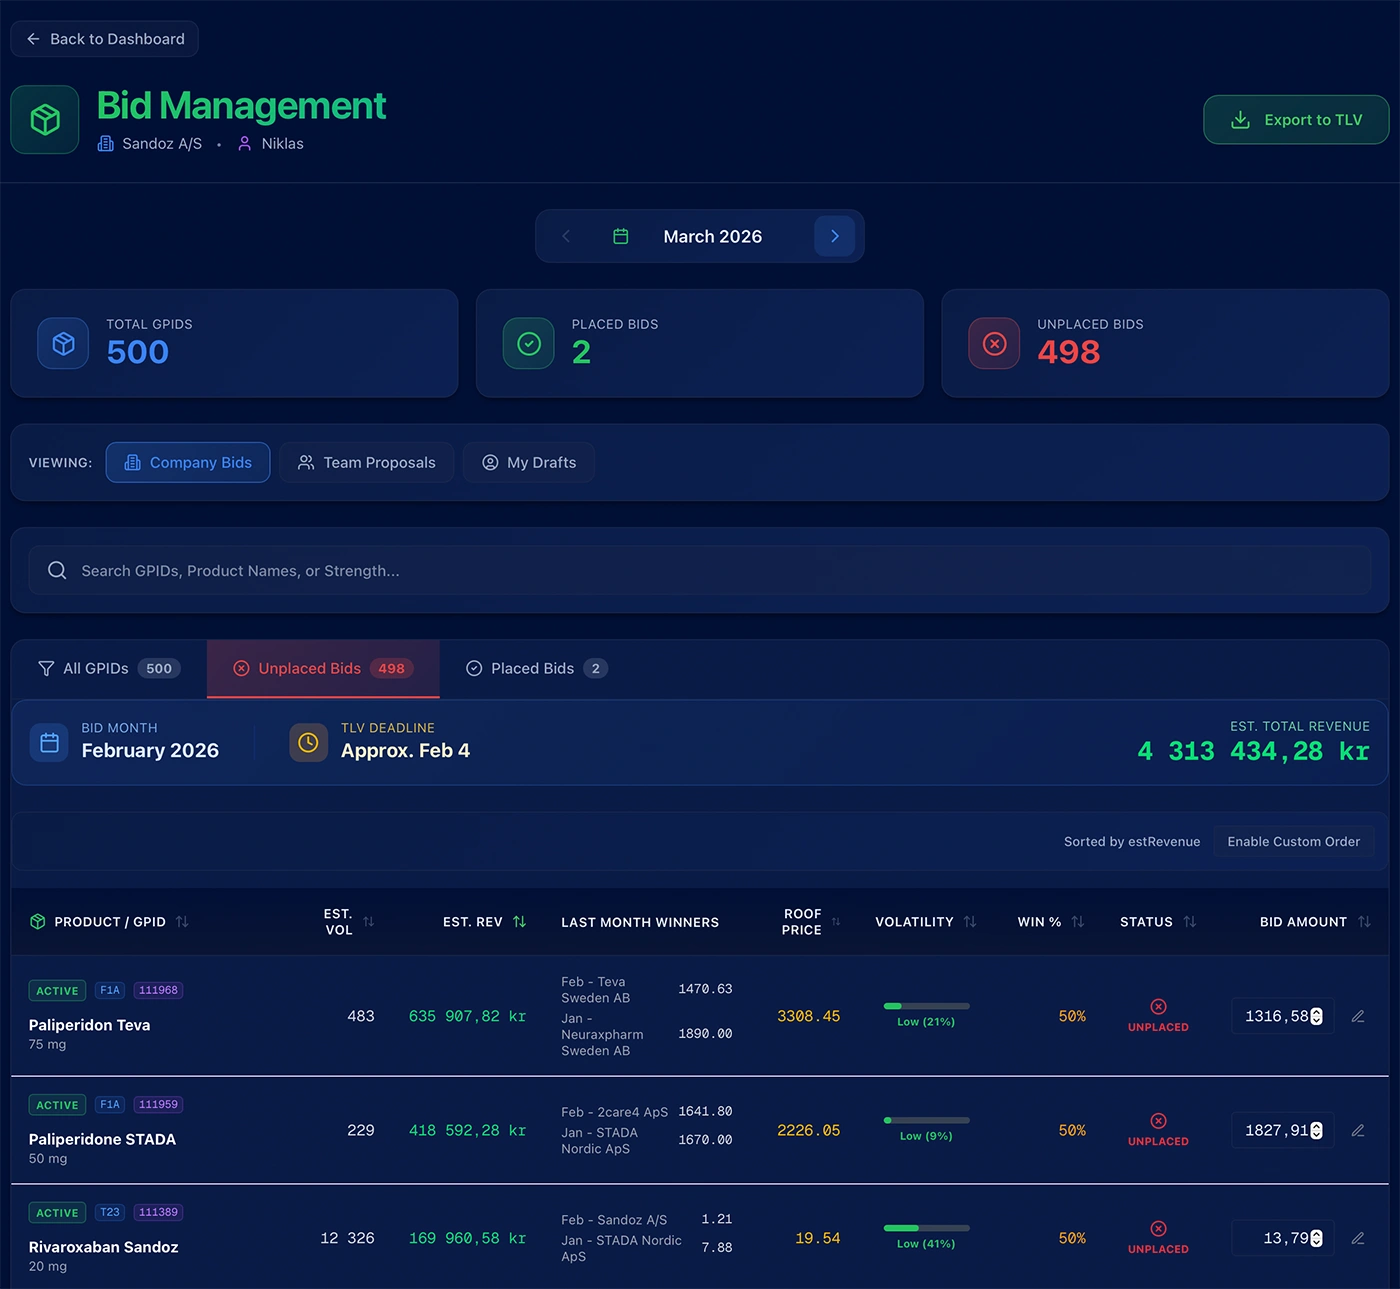1400x1289 pixels.
Task: Open the All GPIDs tab
Action: (x=108, y=668)
